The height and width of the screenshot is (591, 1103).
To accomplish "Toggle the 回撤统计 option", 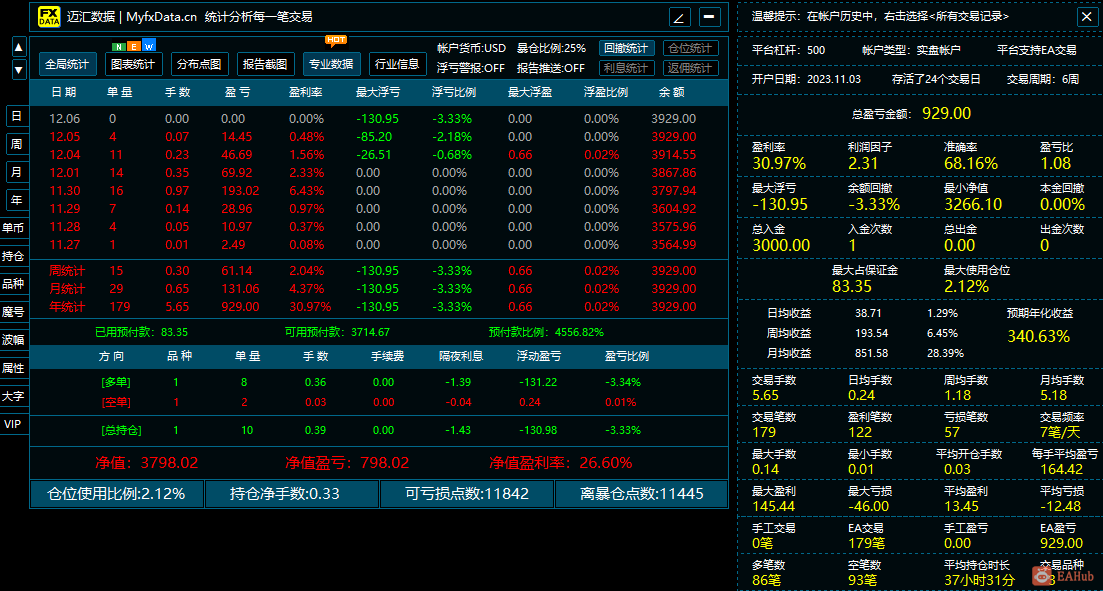I will [x=627, y=48].
